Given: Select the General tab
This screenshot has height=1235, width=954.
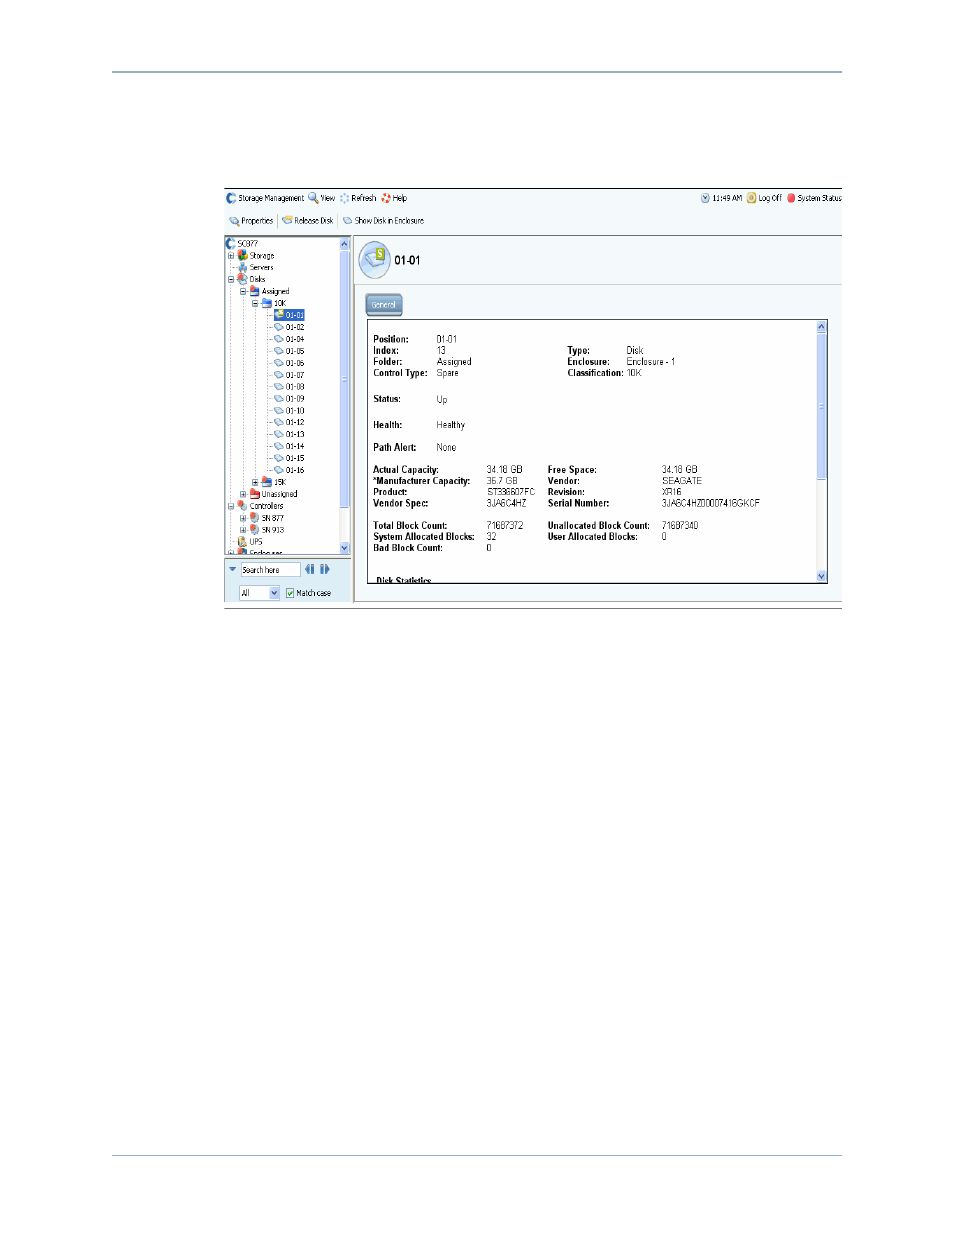Looking at the screenshot, I should (x=384, y=305).
